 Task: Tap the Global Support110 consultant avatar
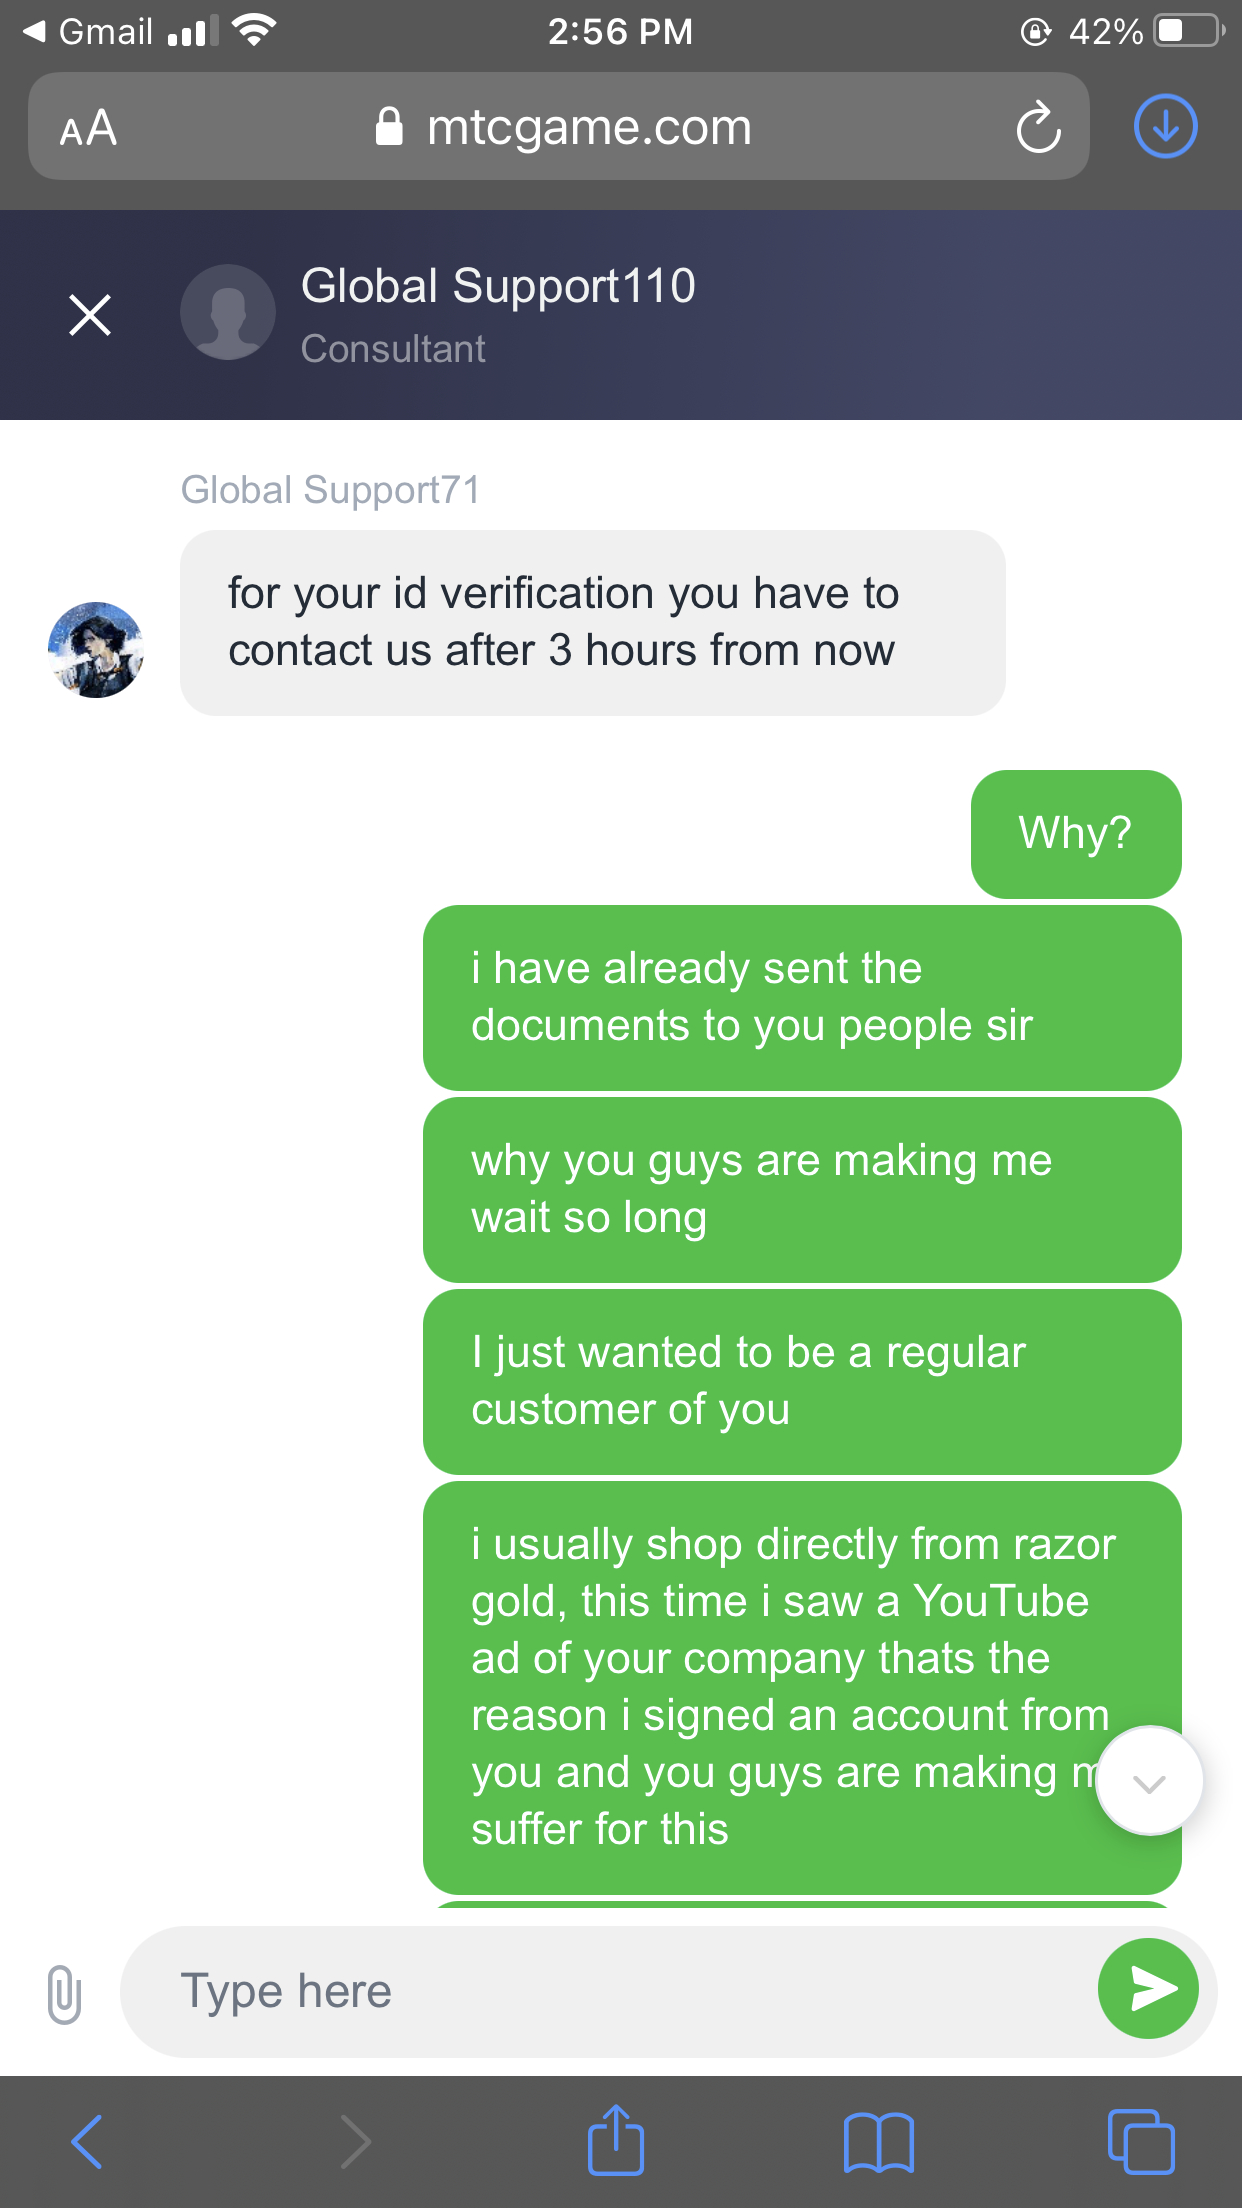pos(228,312)
